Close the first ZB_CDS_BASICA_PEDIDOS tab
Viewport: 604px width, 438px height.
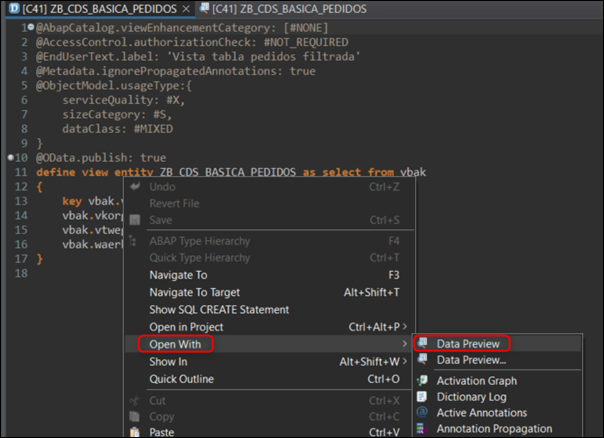186,9
